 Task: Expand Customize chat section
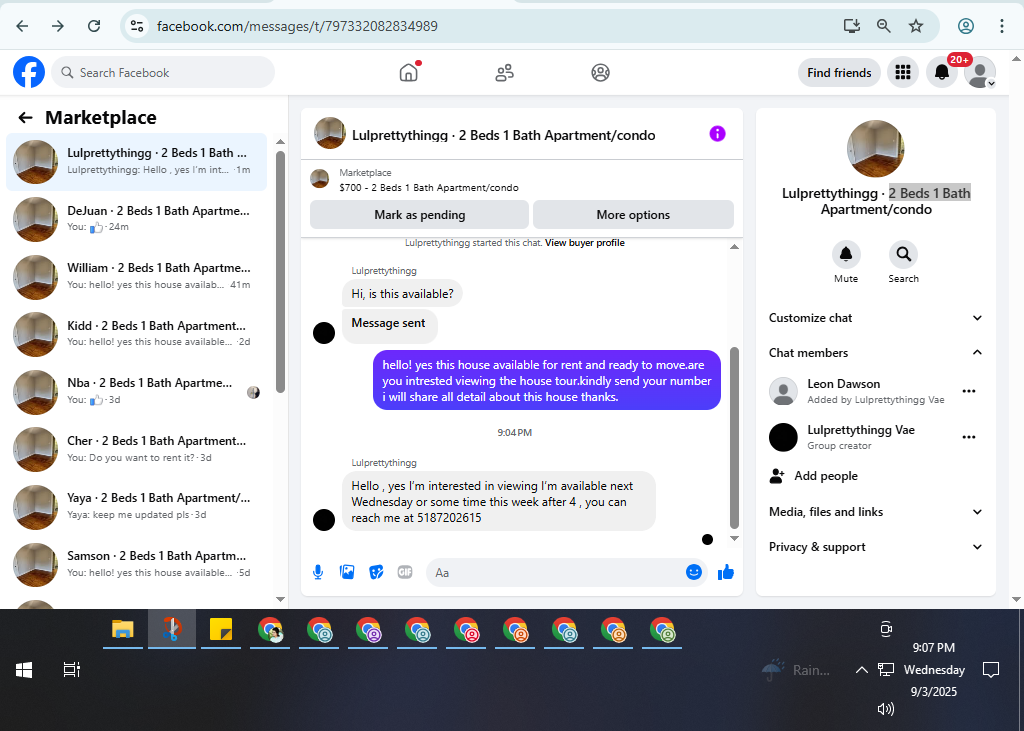coord(875,318)
